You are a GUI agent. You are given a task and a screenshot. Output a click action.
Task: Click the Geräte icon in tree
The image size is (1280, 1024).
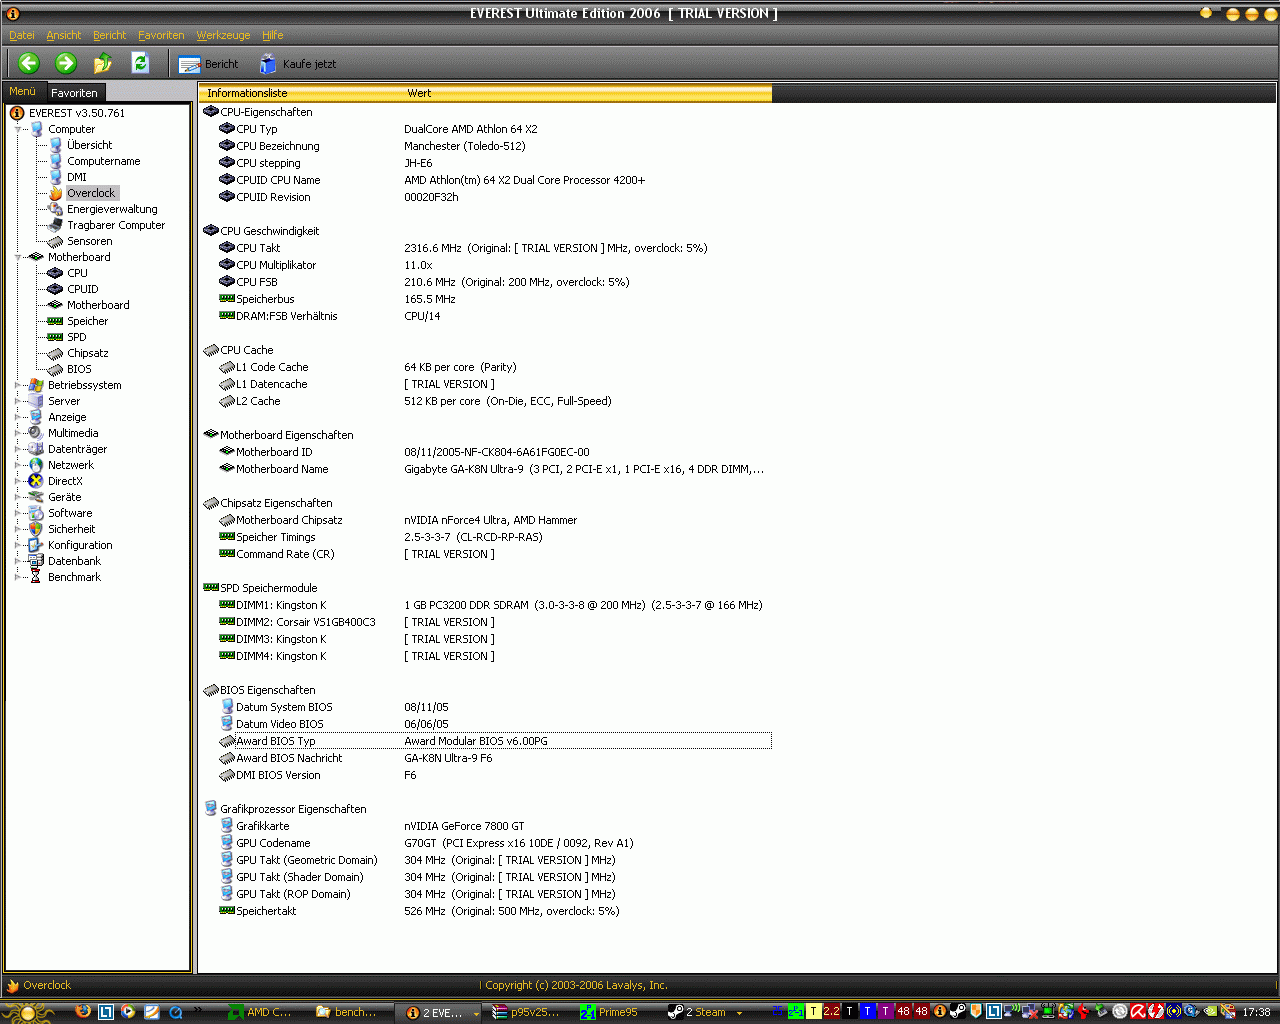coord(36,497)
